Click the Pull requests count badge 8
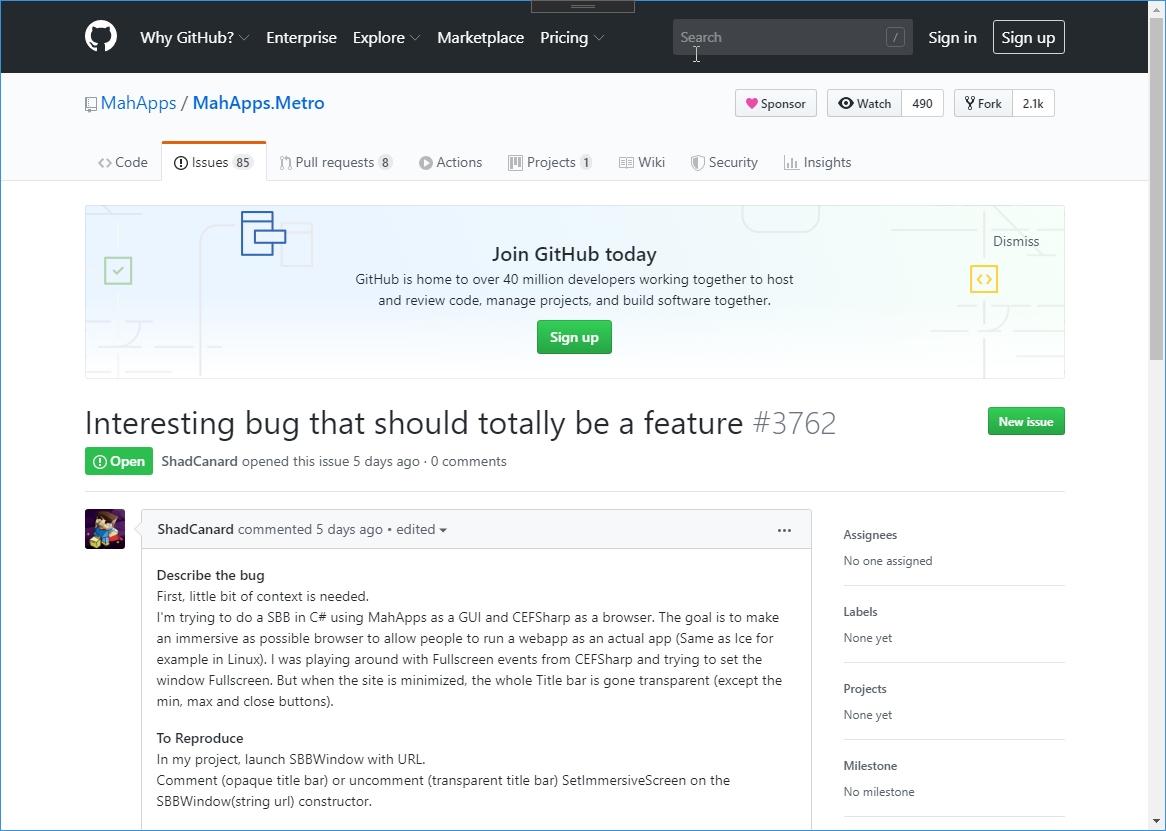The image size is (1166, 831). click(x=385, y=162)
